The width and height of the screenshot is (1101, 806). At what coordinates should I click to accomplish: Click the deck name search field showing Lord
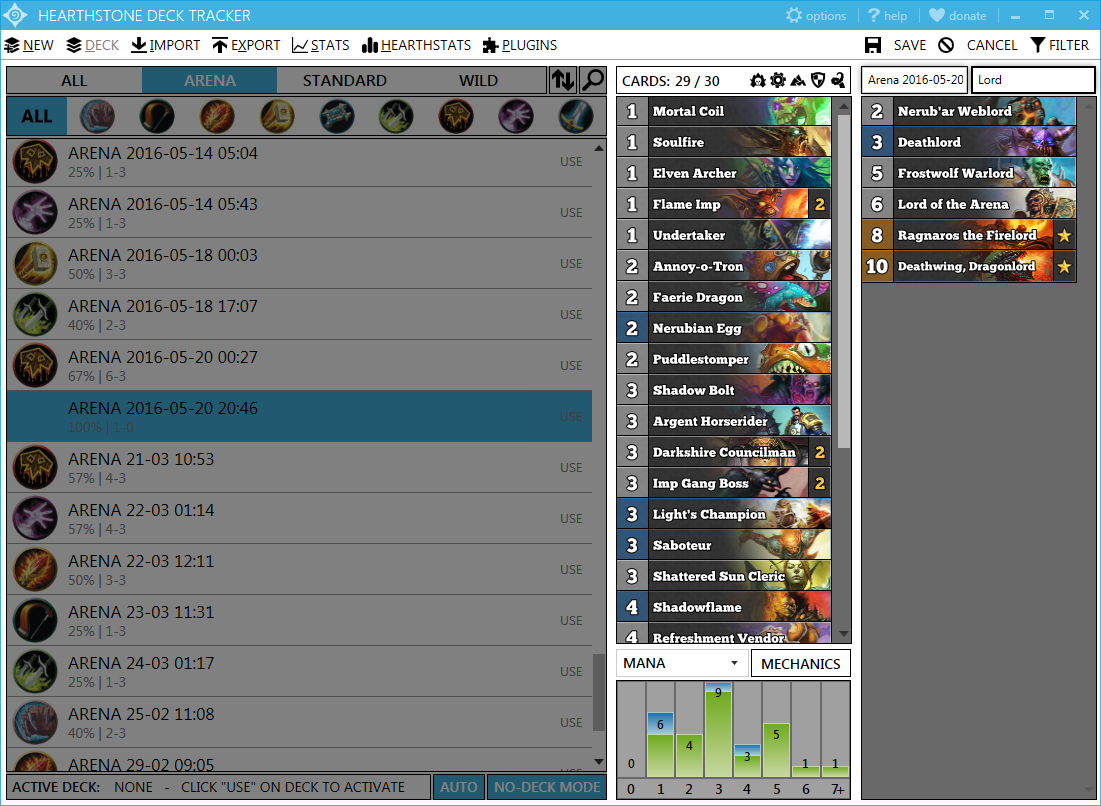(1033, 79)
